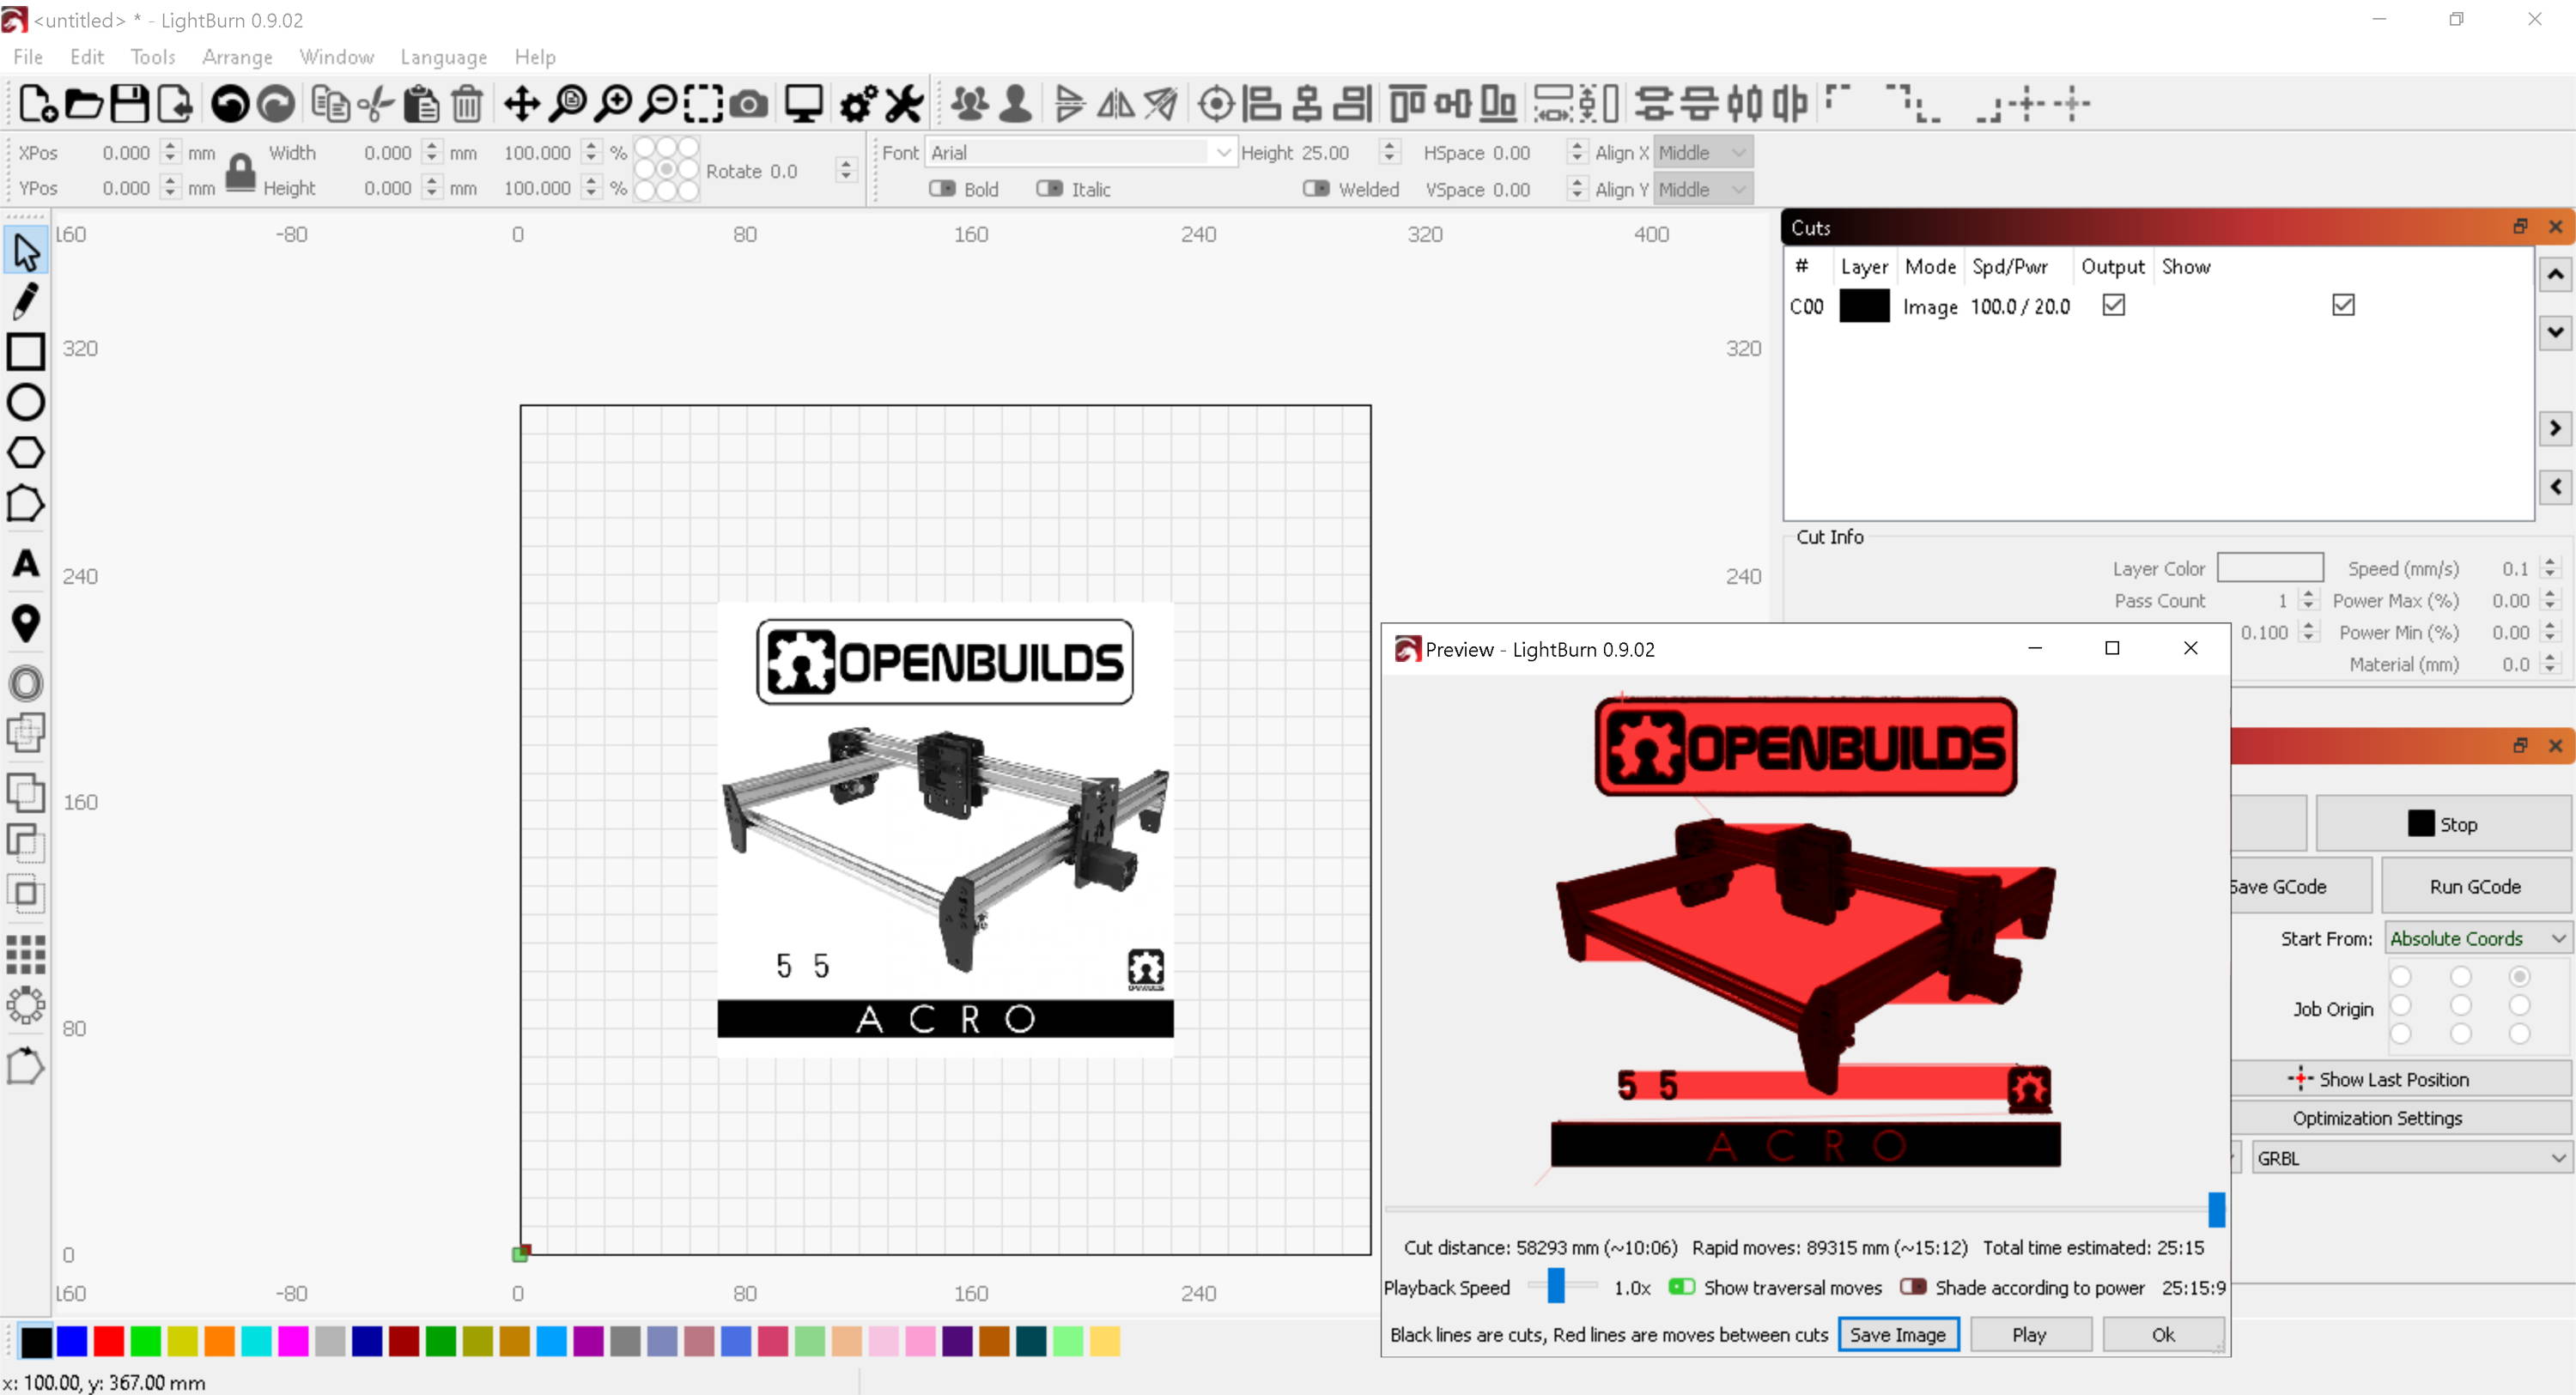Open the Arrange menu
Image resolution: width=2576 pixels, height=1395 pixels.
pos(237,57)
